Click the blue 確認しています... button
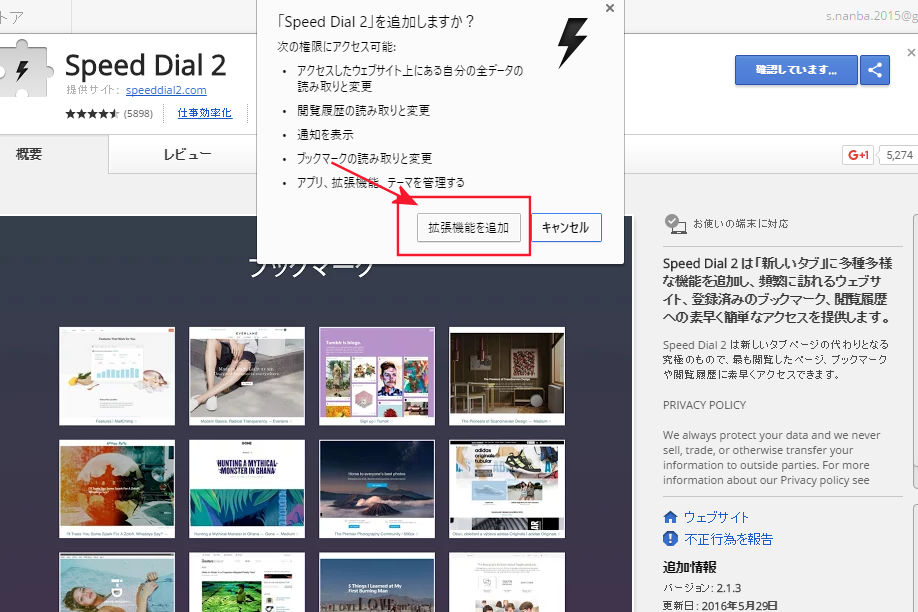Screen dimensions: 918x612 pos(796,70)
